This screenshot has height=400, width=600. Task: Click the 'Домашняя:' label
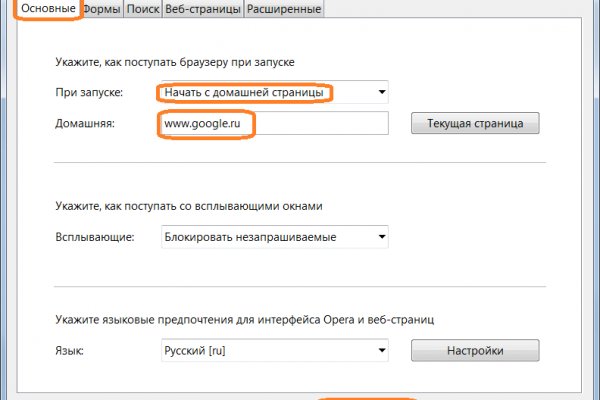pos(86,123)
